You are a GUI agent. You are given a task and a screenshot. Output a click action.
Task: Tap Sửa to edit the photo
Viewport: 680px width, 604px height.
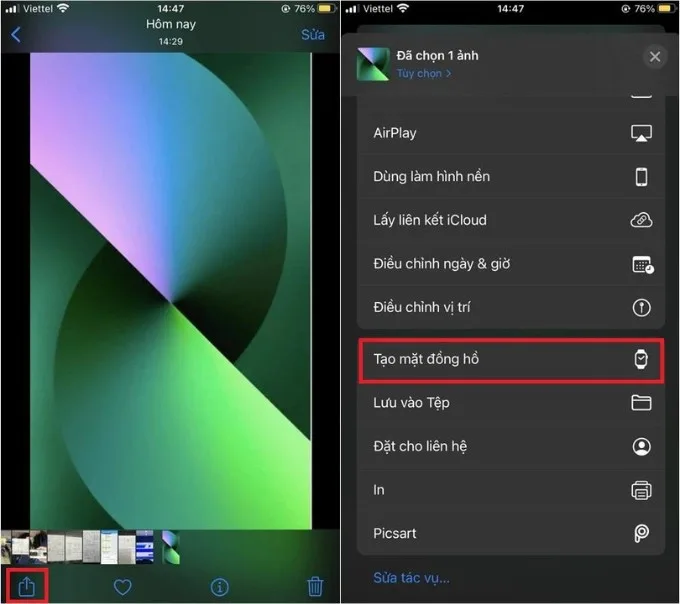pos(313,34)
